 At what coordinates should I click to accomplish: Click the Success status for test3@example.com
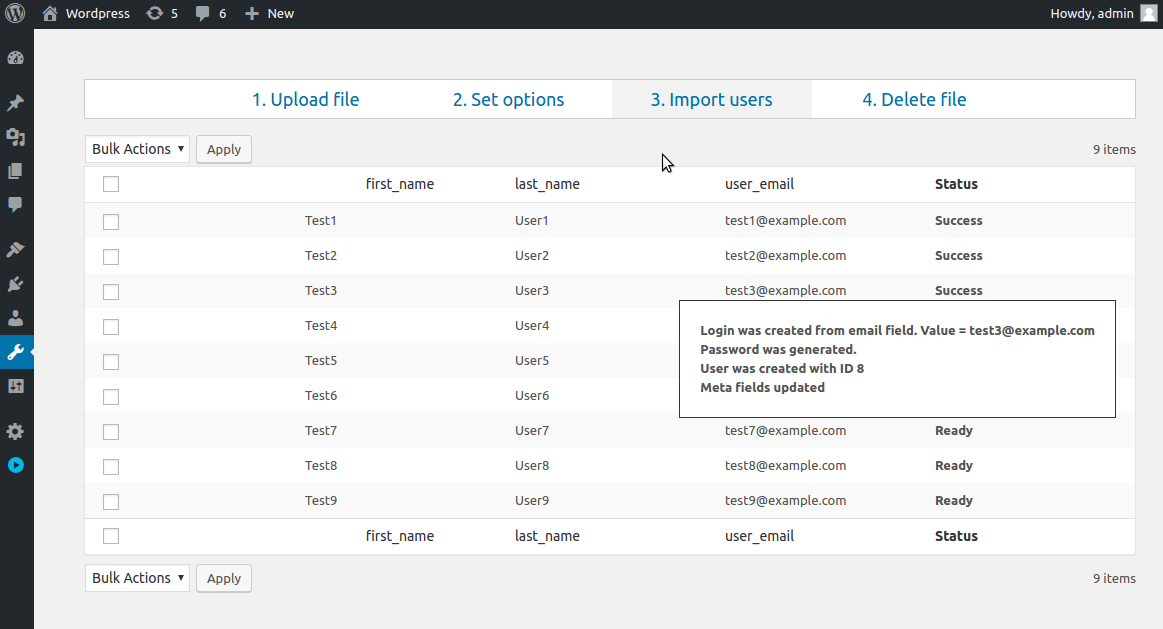pos(958,291)
